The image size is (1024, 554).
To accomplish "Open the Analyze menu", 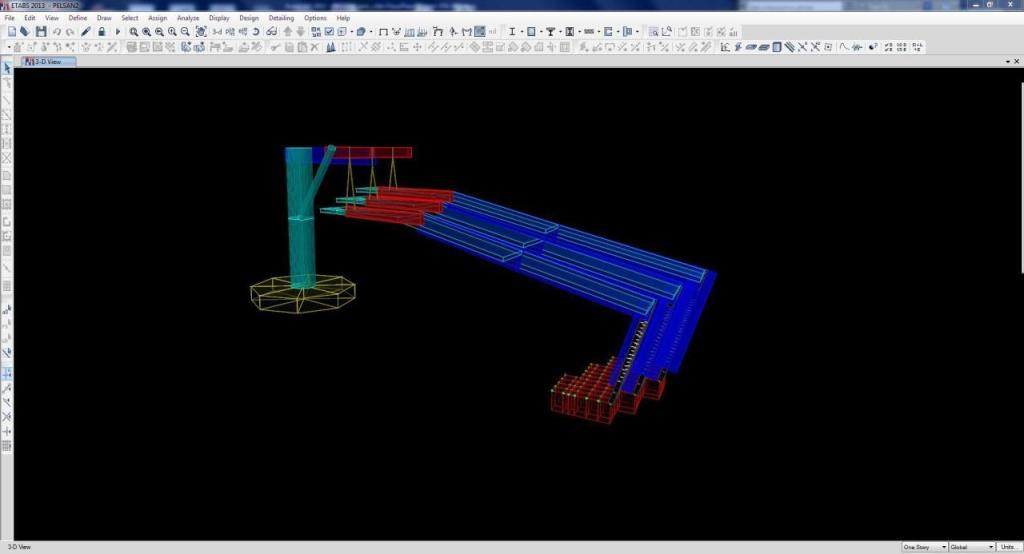I will coord(187,18).
